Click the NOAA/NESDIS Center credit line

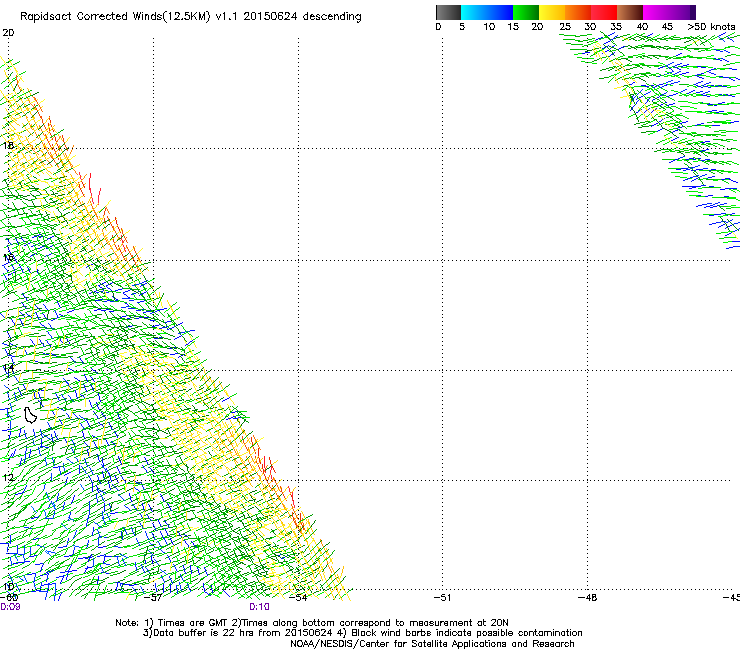[432, 644]
